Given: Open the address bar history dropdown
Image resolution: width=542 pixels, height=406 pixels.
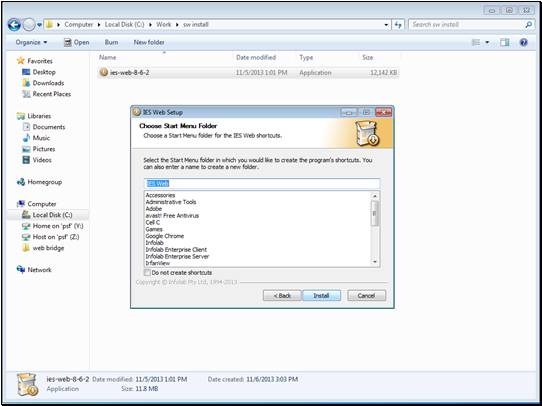Looking at the screenshot, I should (386, 25).
